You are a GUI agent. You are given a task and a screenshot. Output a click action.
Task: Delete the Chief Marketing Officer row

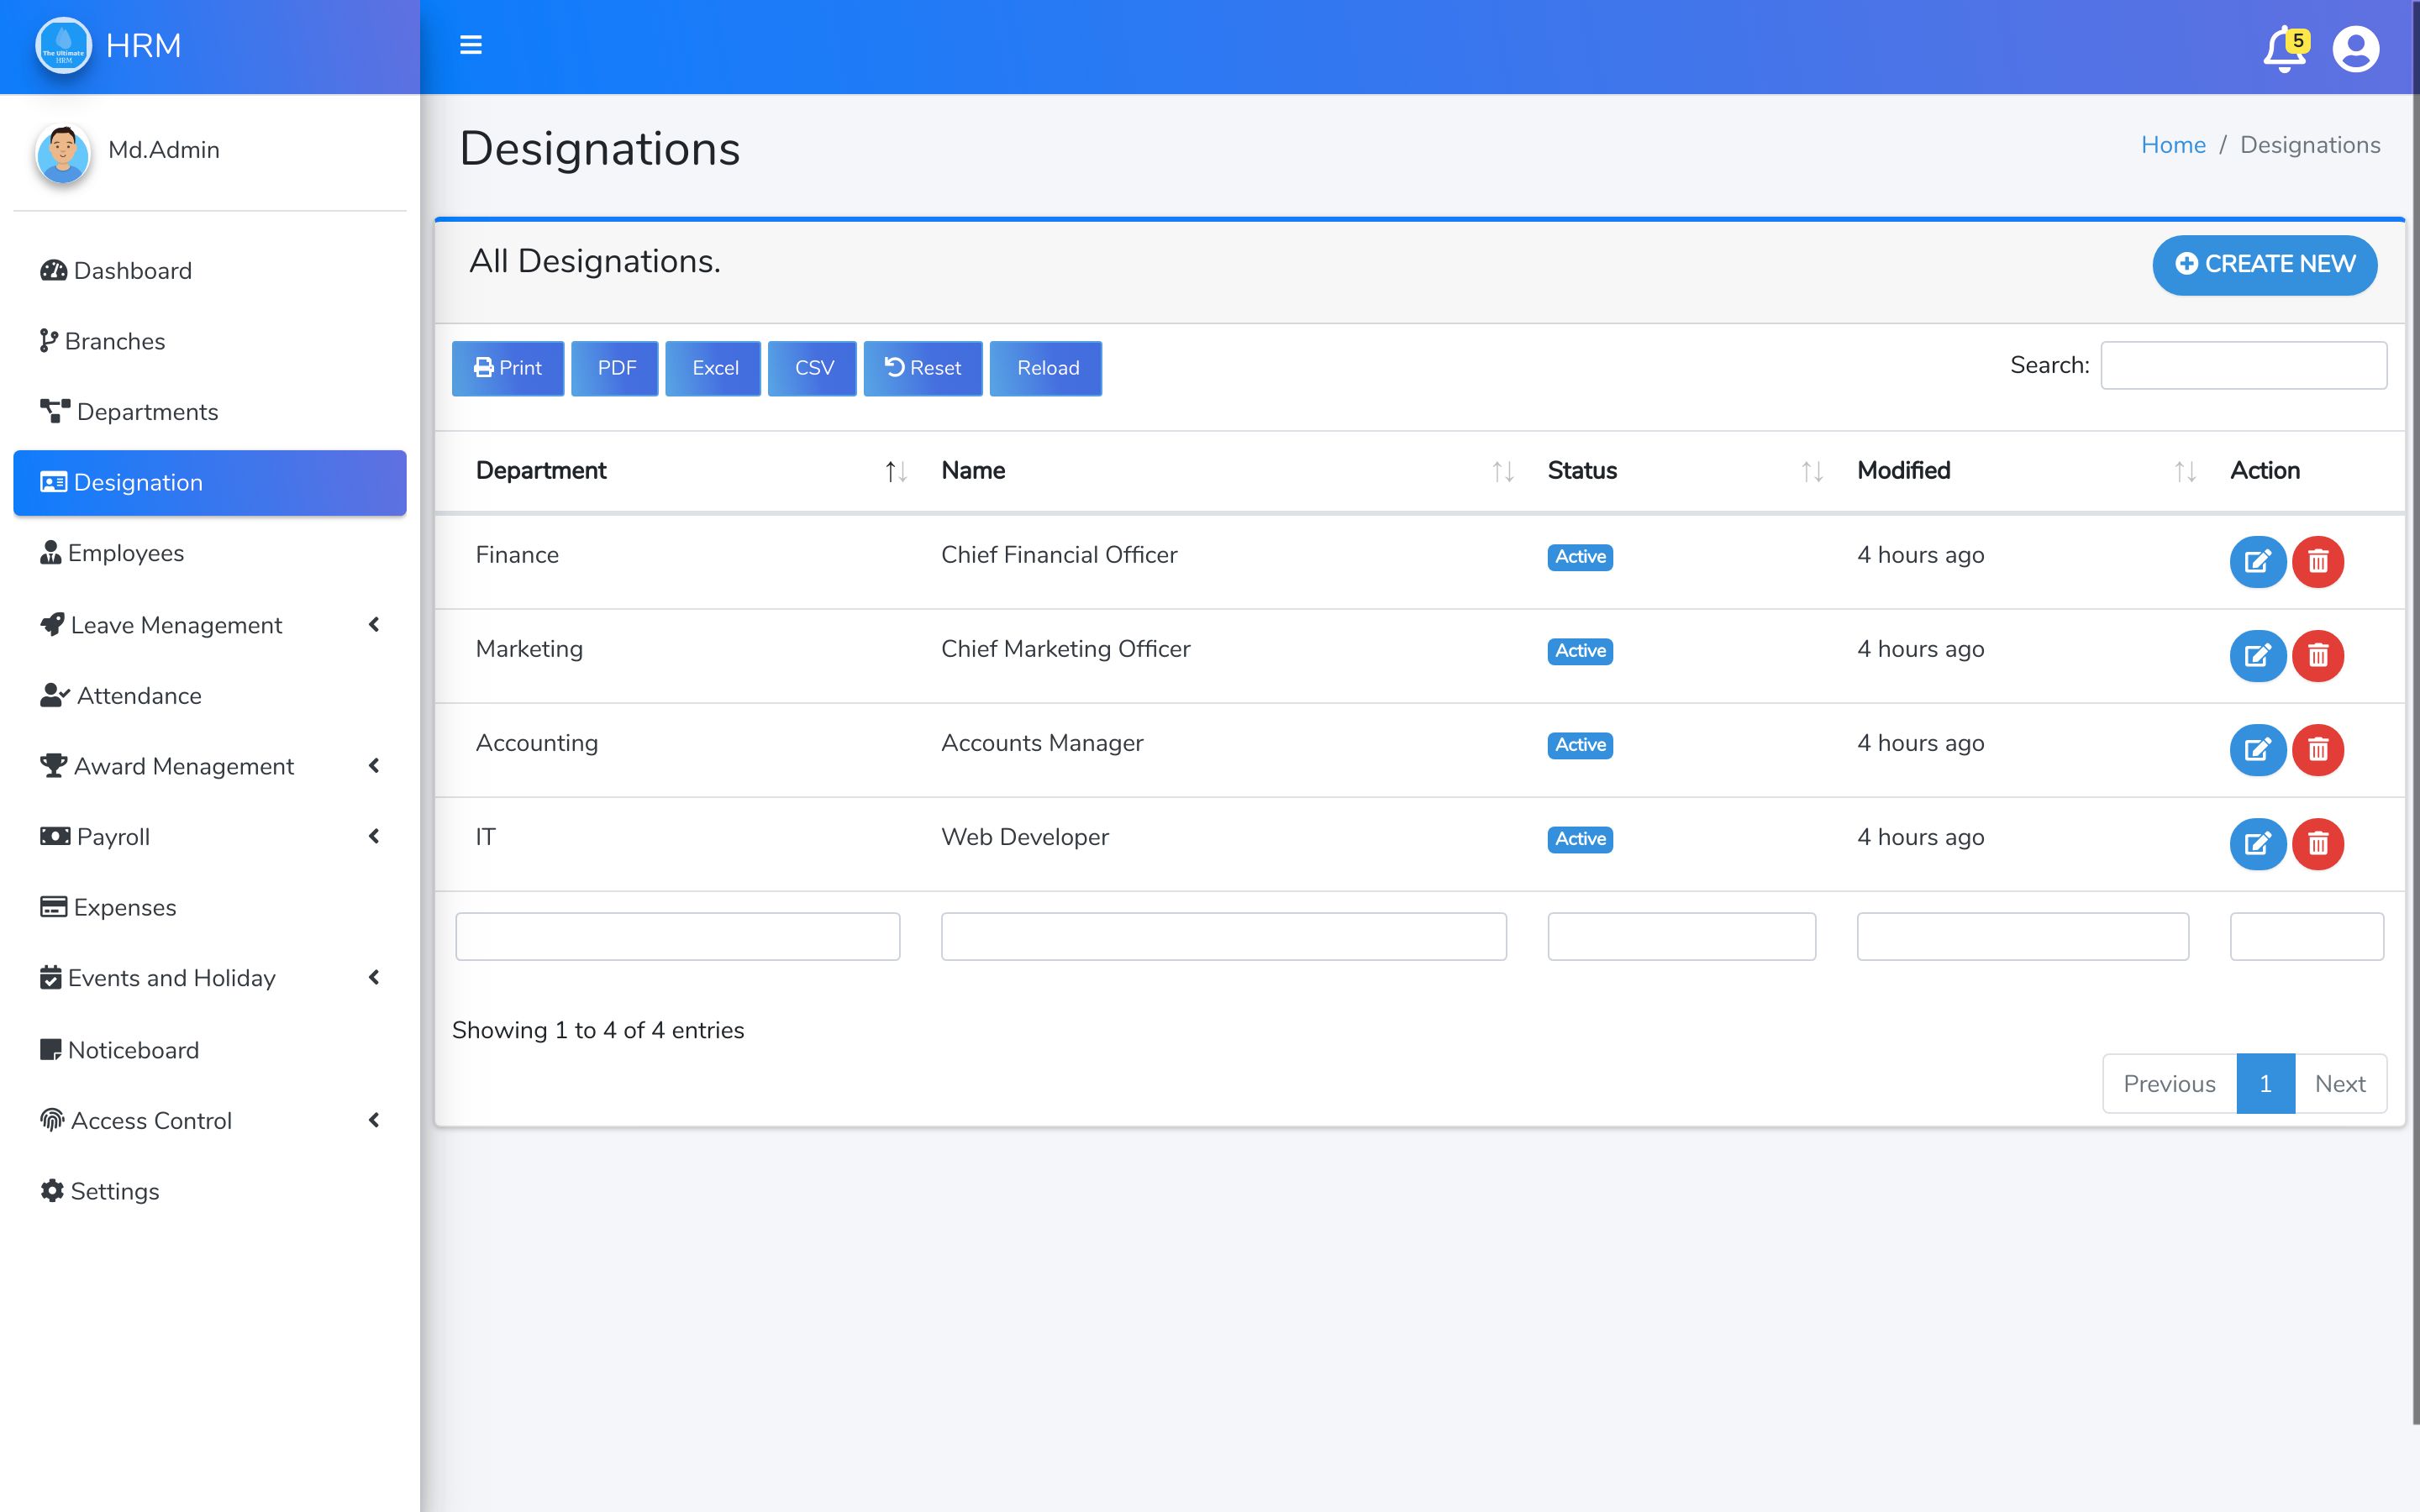click(2318, 655)
